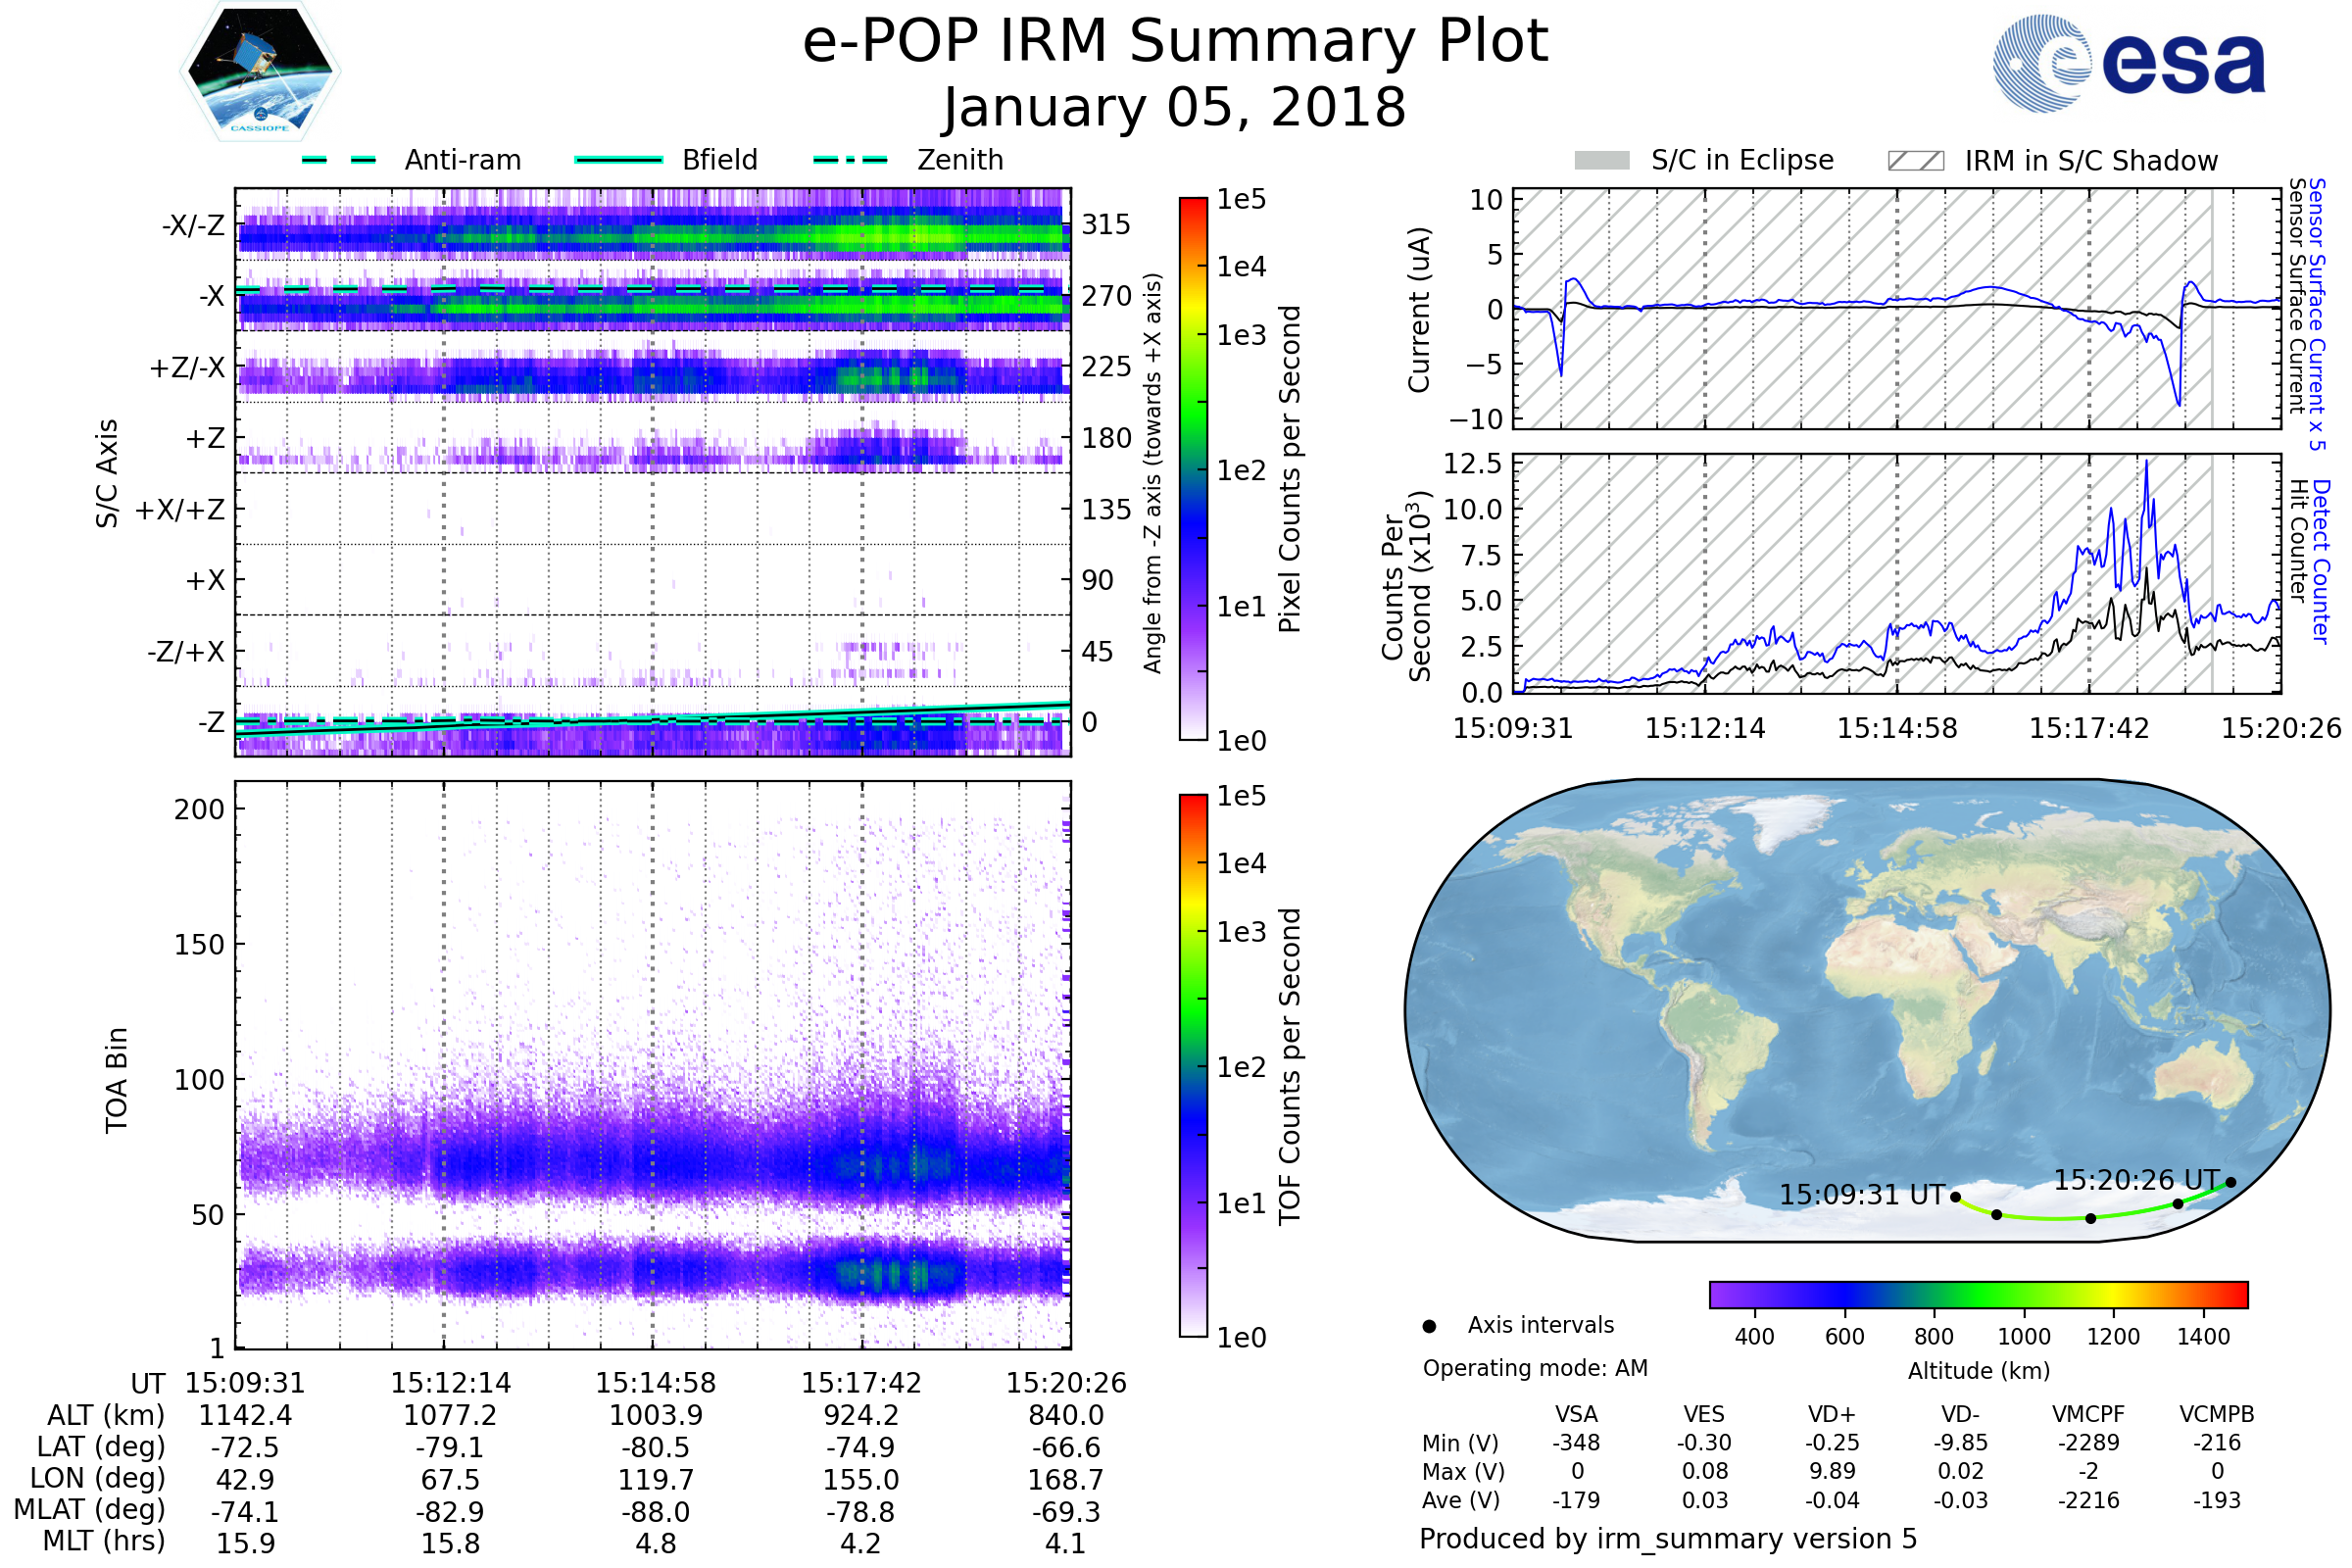2352x1568 pixels.
Task: Click the Pixel Counts per Second colorbar
Action: (1193, 468)
